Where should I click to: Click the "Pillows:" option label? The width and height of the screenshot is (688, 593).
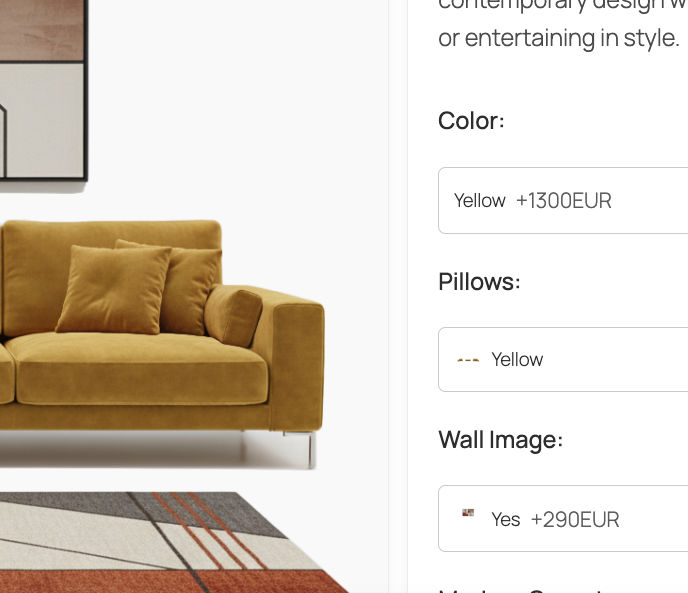point(479,281)
